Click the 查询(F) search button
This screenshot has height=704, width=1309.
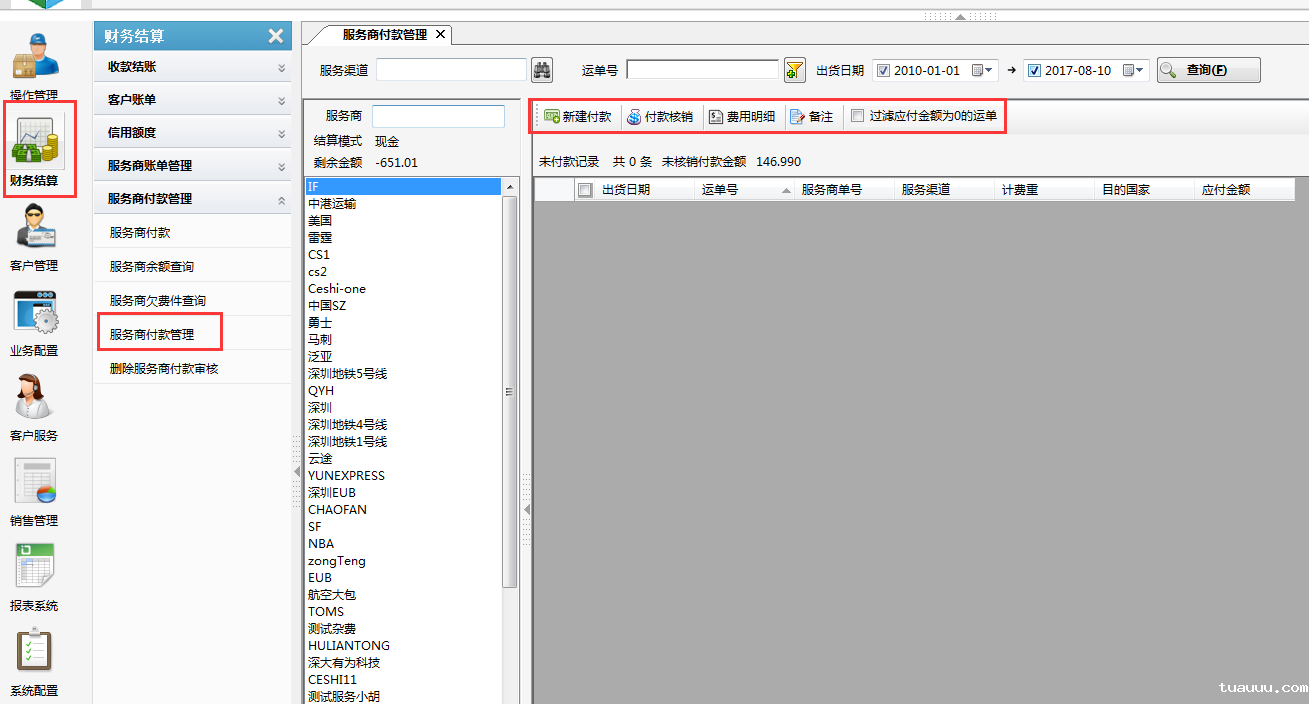1207,69
